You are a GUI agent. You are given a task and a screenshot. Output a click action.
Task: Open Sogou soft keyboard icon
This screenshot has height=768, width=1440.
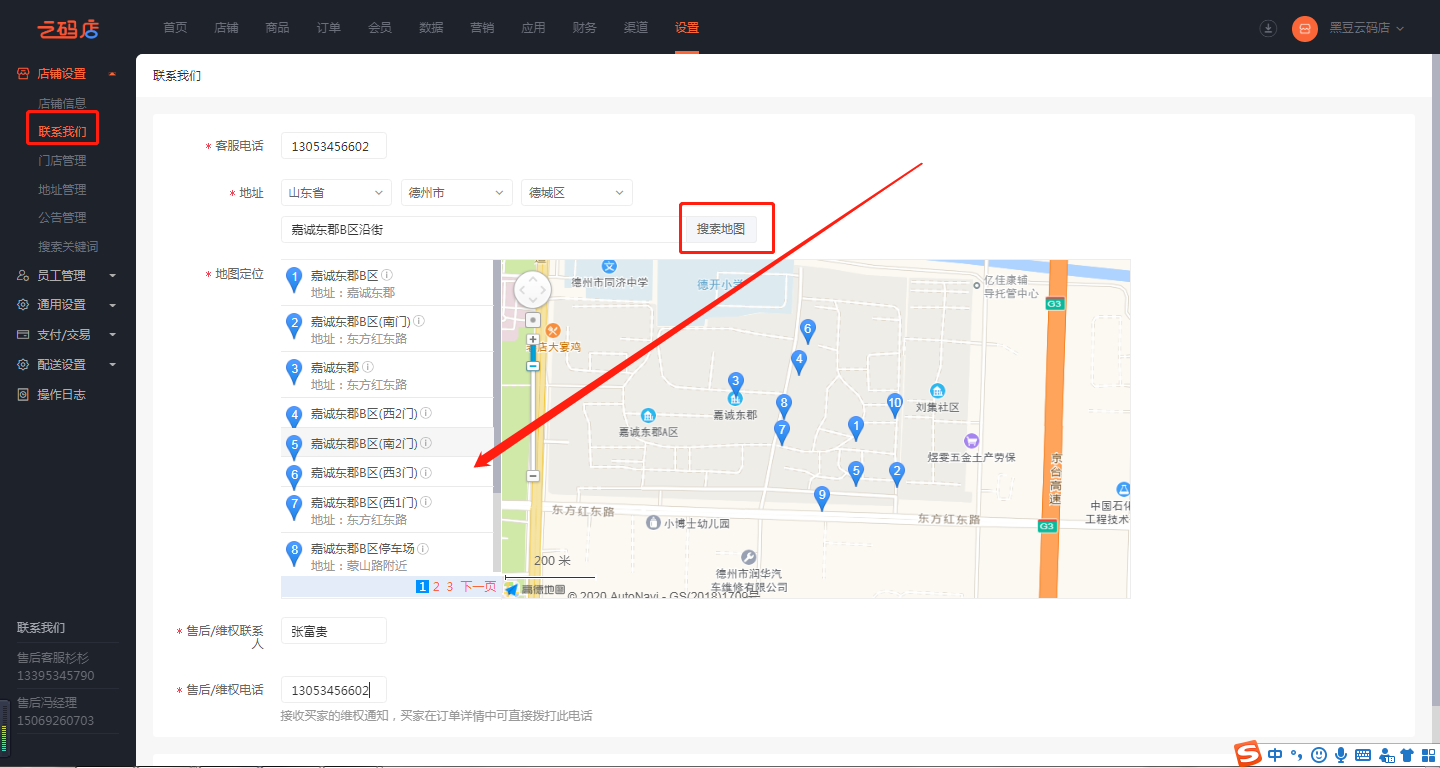click(1363, 755)
